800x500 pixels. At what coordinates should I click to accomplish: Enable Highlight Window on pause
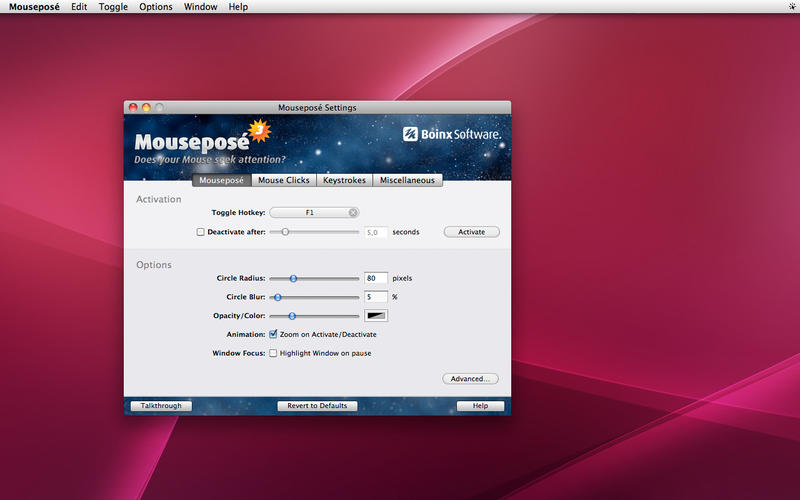(273, 353)
